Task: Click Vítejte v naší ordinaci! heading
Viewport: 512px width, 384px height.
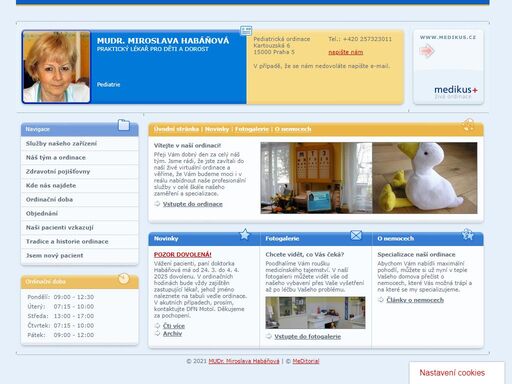Action: 187,145
